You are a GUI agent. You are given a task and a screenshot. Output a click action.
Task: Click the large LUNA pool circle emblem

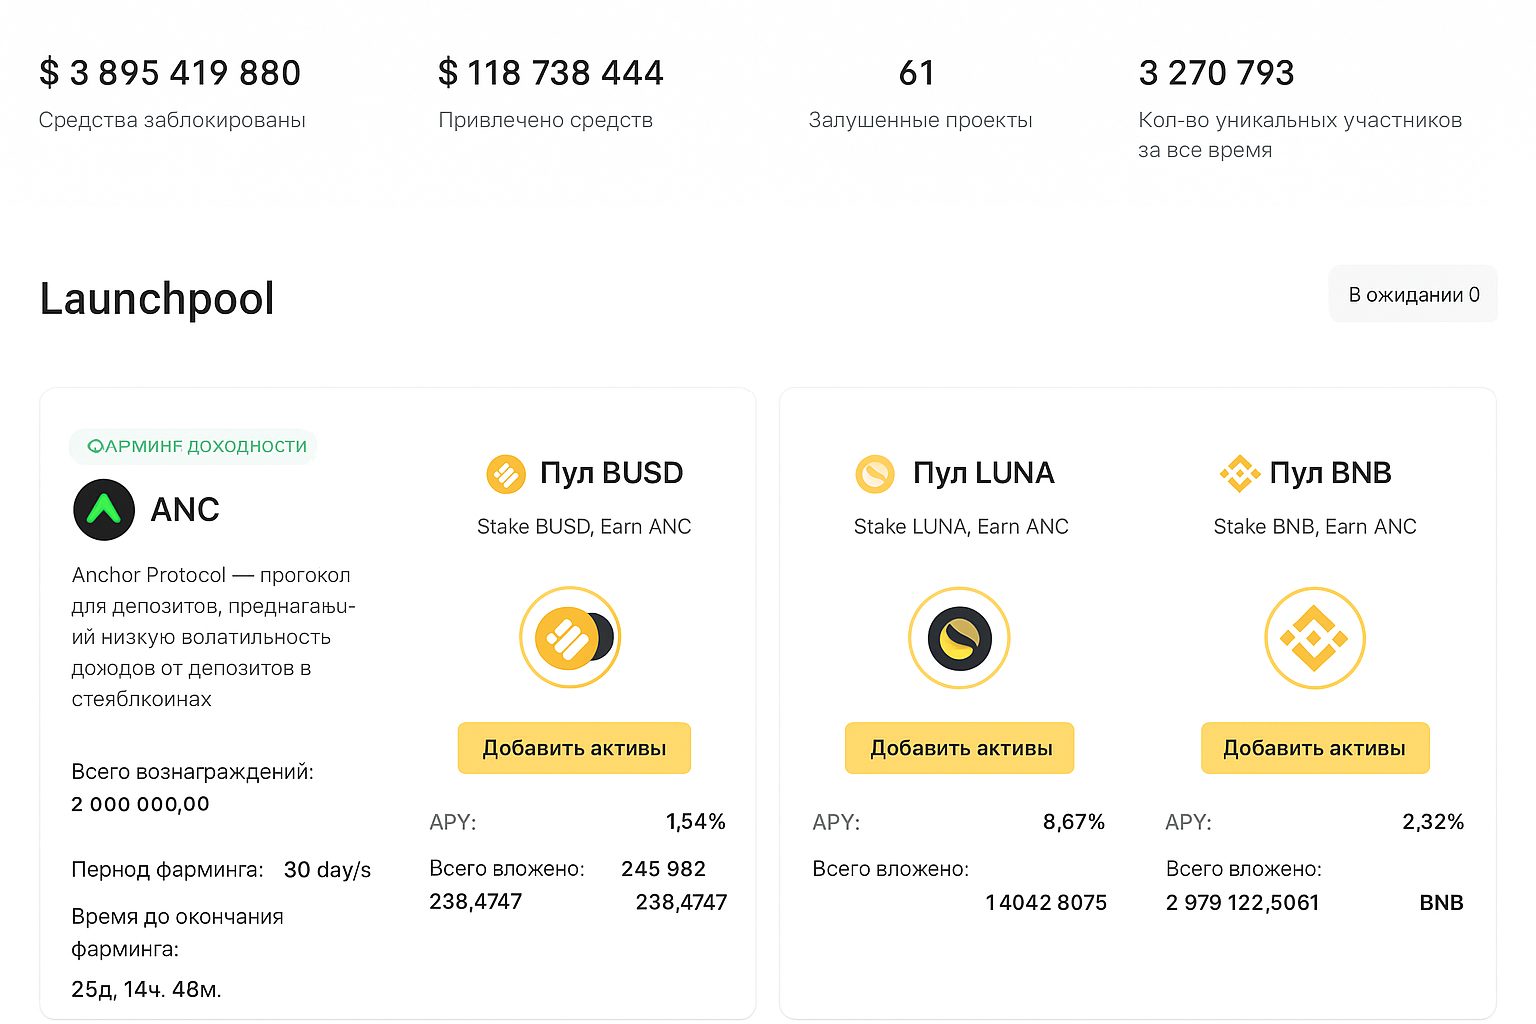pos(958,637)
